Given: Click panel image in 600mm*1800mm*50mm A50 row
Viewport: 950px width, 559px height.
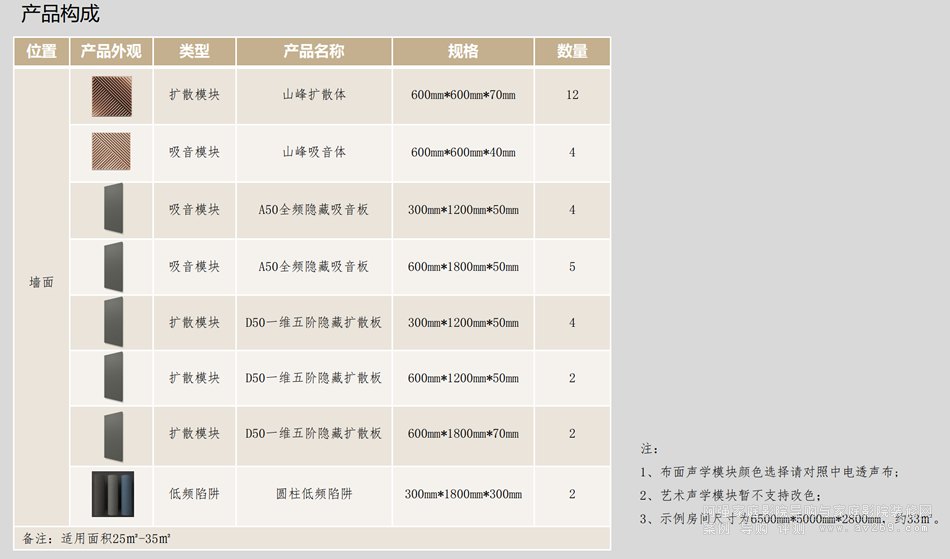Looking at the screenshot, I should tap(112, 267).
